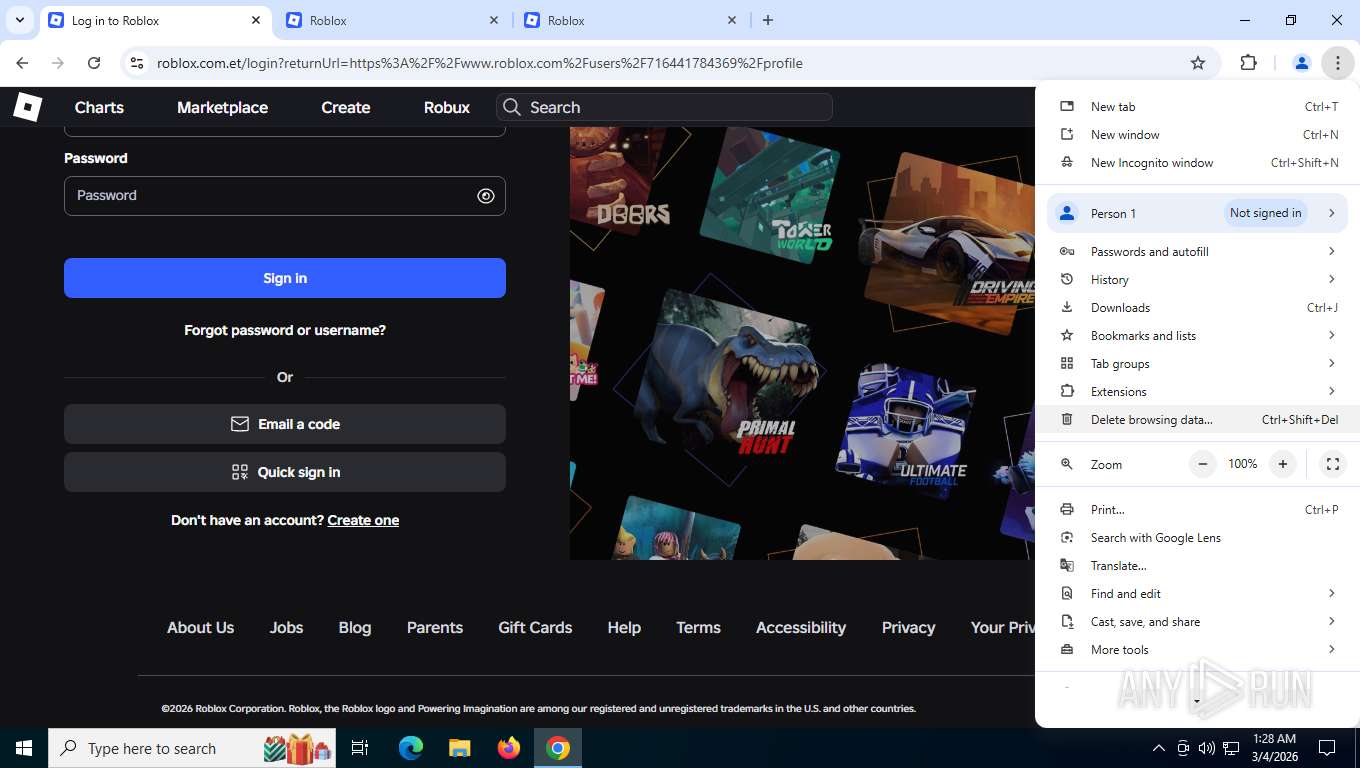Viewport: 1360px width, 768px height.
Task: Click the Gift Cards footer link
Action: click(535, 628)
